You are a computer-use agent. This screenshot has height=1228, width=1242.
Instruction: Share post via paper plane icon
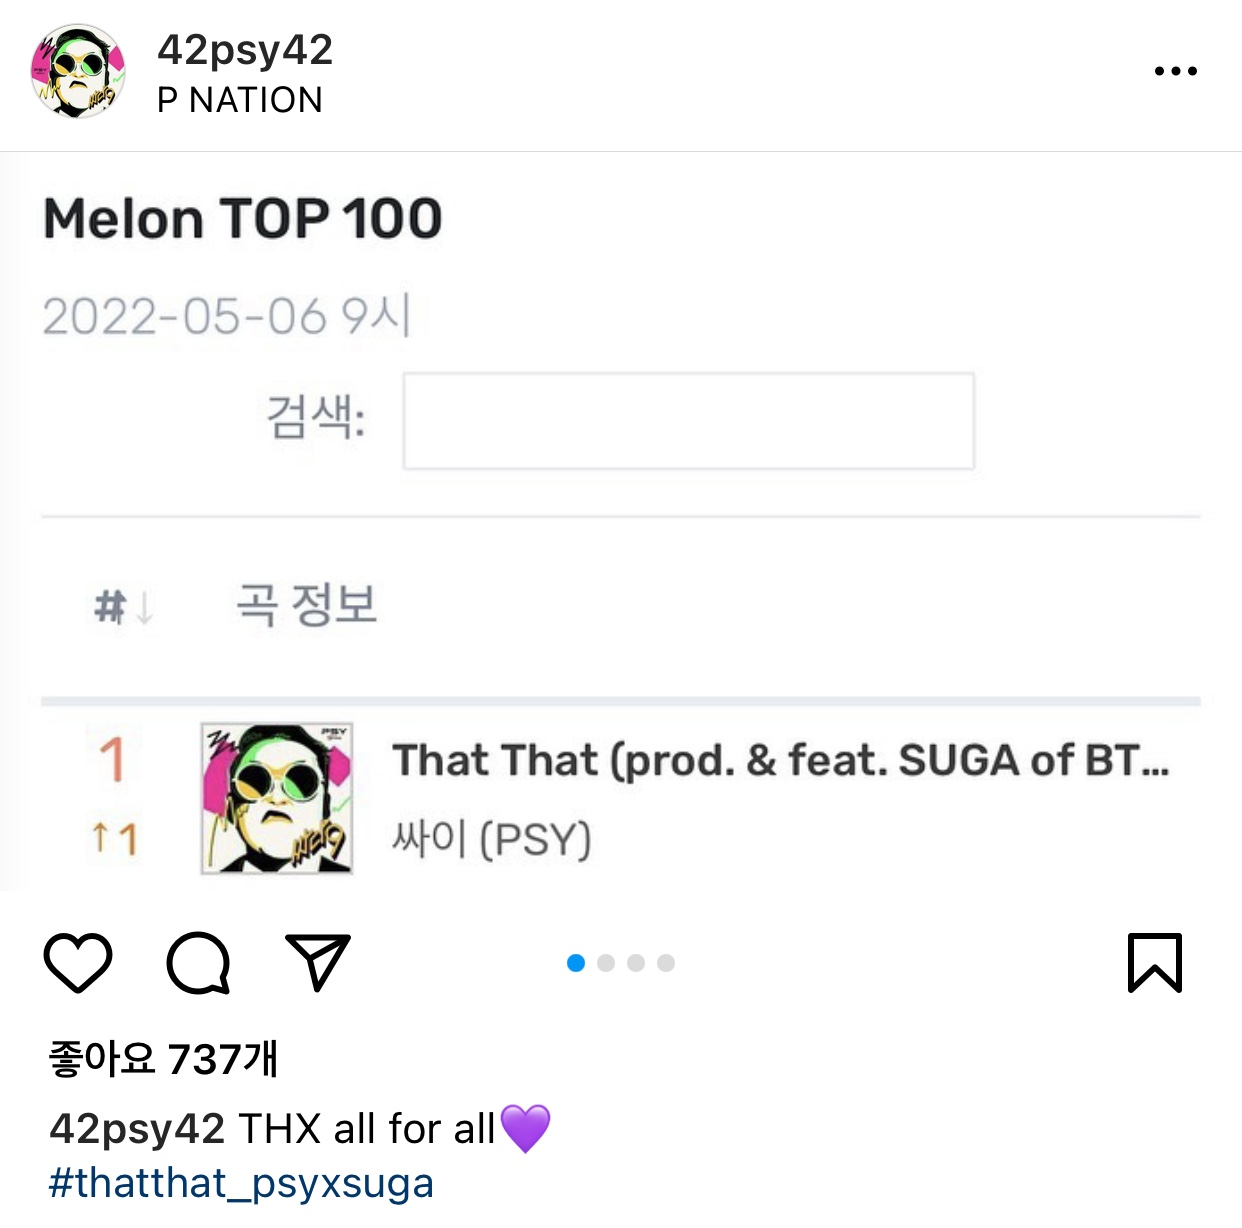pos(318,963)
